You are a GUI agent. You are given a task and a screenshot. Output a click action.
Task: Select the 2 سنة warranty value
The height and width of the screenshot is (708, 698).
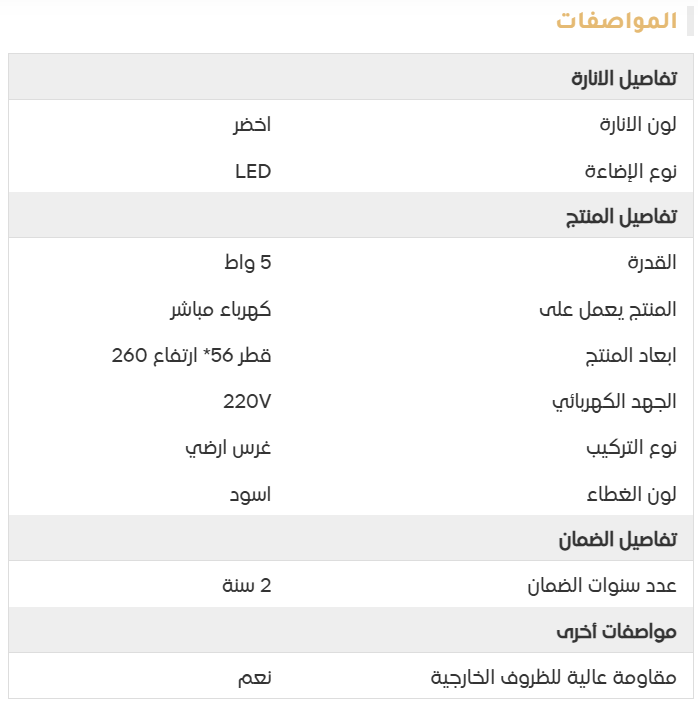tap(247, 585)
